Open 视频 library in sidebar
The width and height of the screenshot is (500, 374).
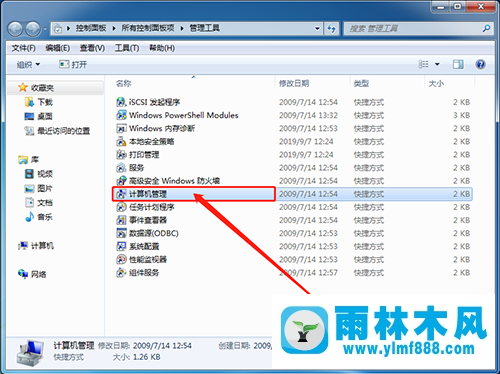click(39, 174)
